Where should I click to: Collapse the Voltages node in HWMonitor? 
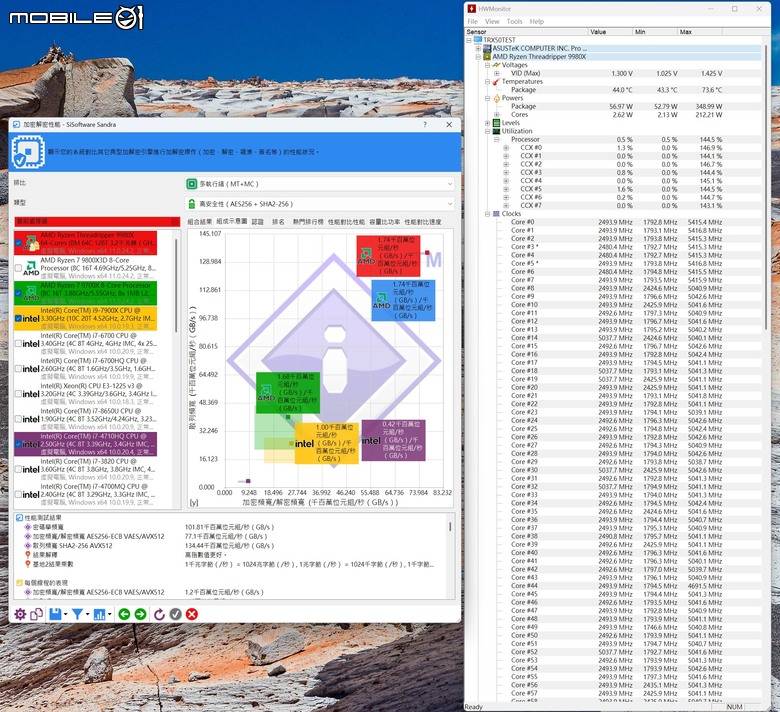point(488,65)
